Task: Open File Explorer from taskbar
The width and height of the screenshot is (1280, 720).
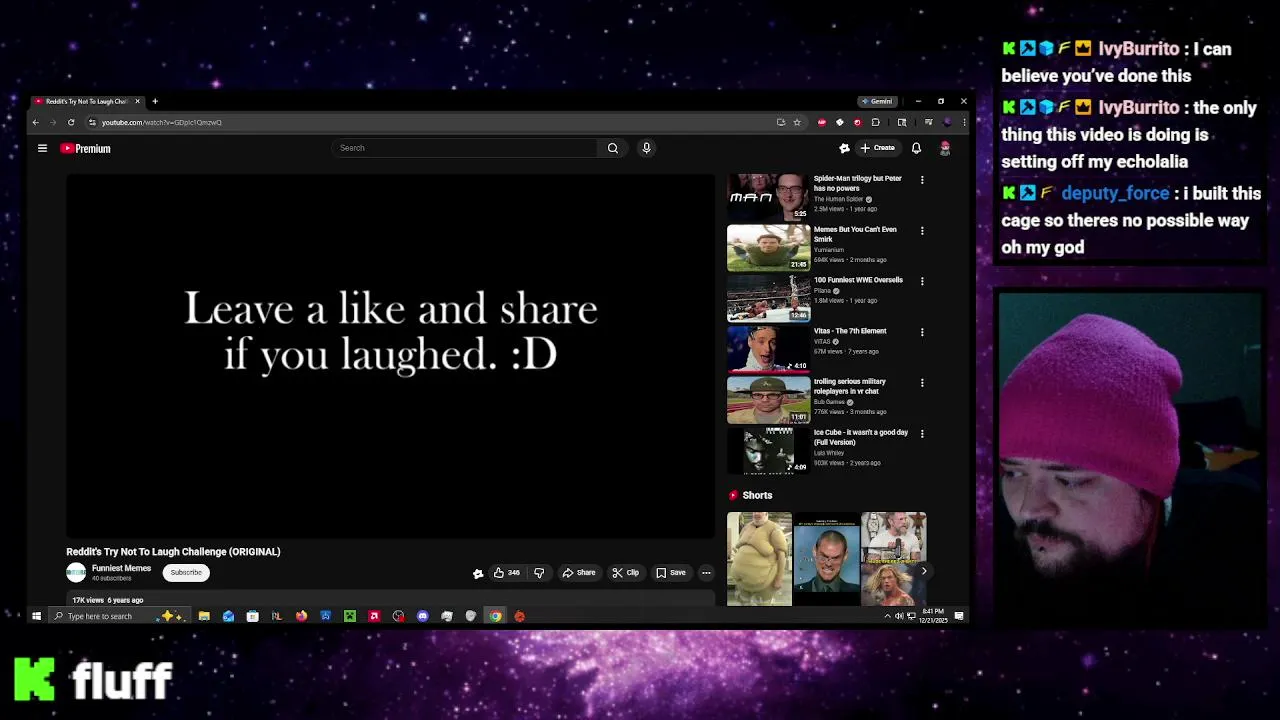Action: 204,616
